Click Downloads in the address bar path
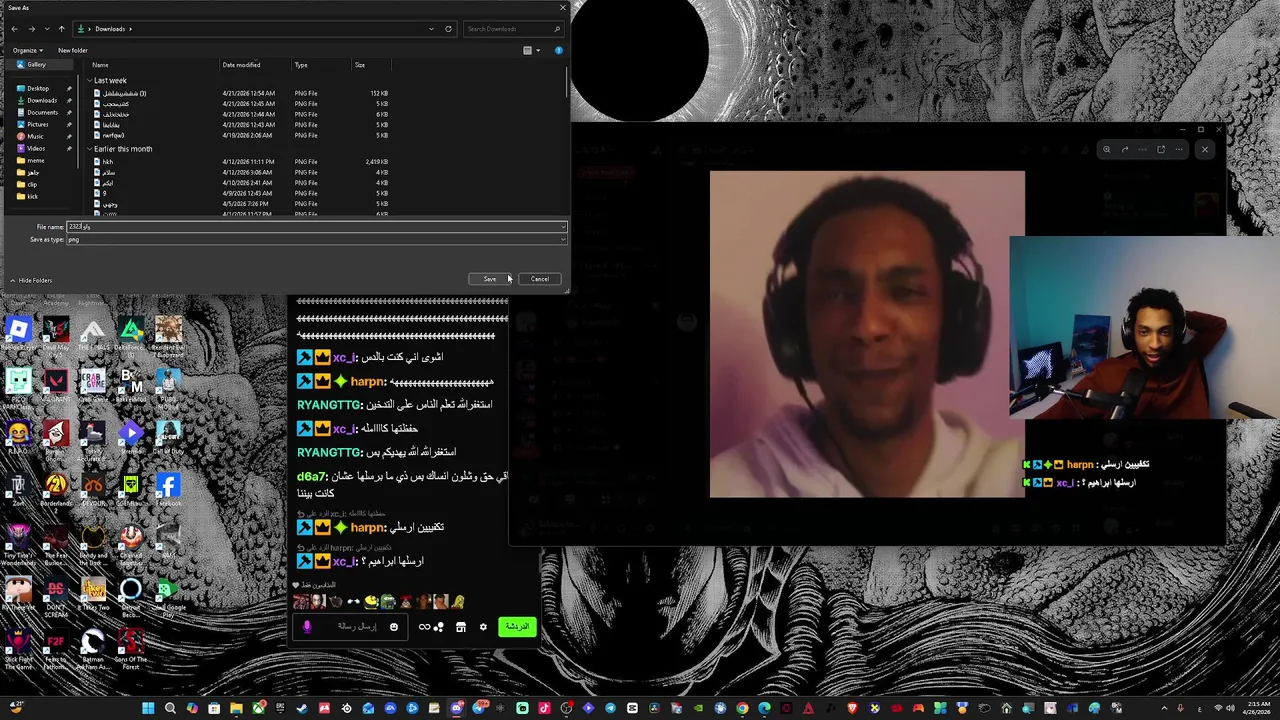 click(x=110, y=29)
